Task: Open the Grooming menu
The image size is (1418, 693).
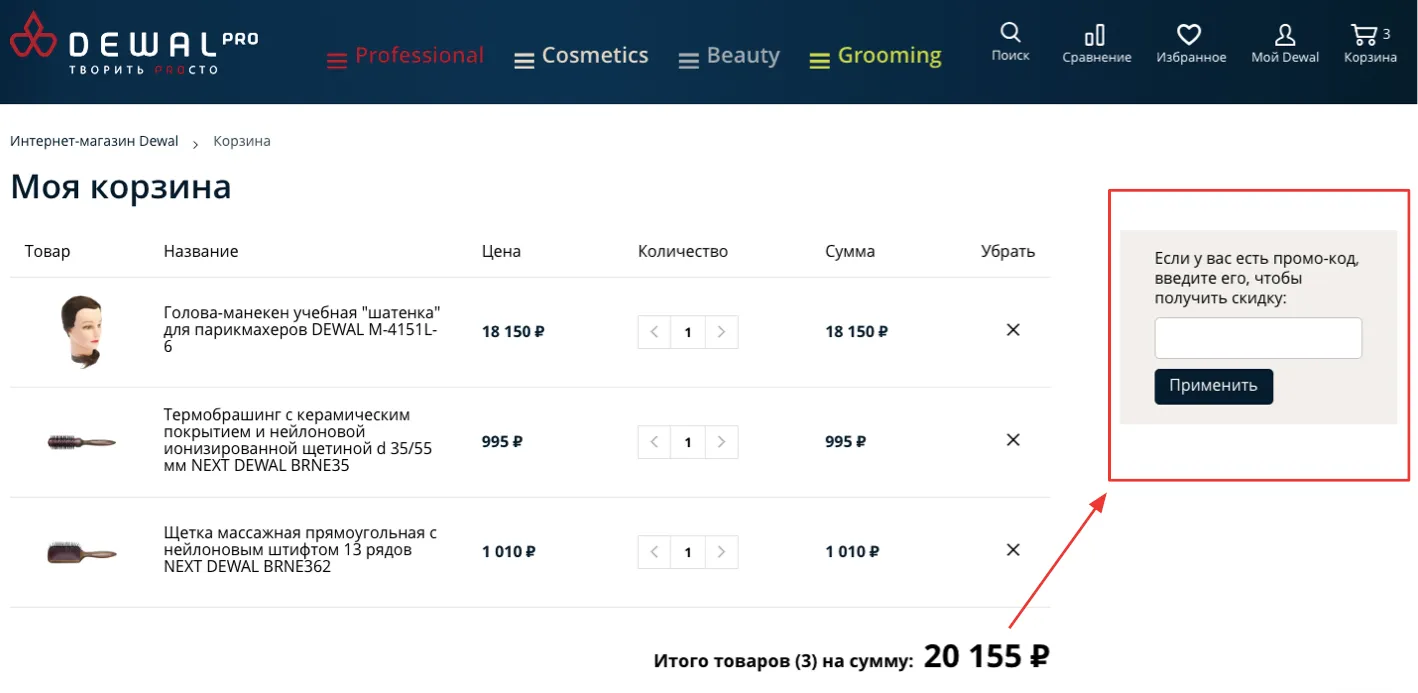Action: tap(876, 56)
